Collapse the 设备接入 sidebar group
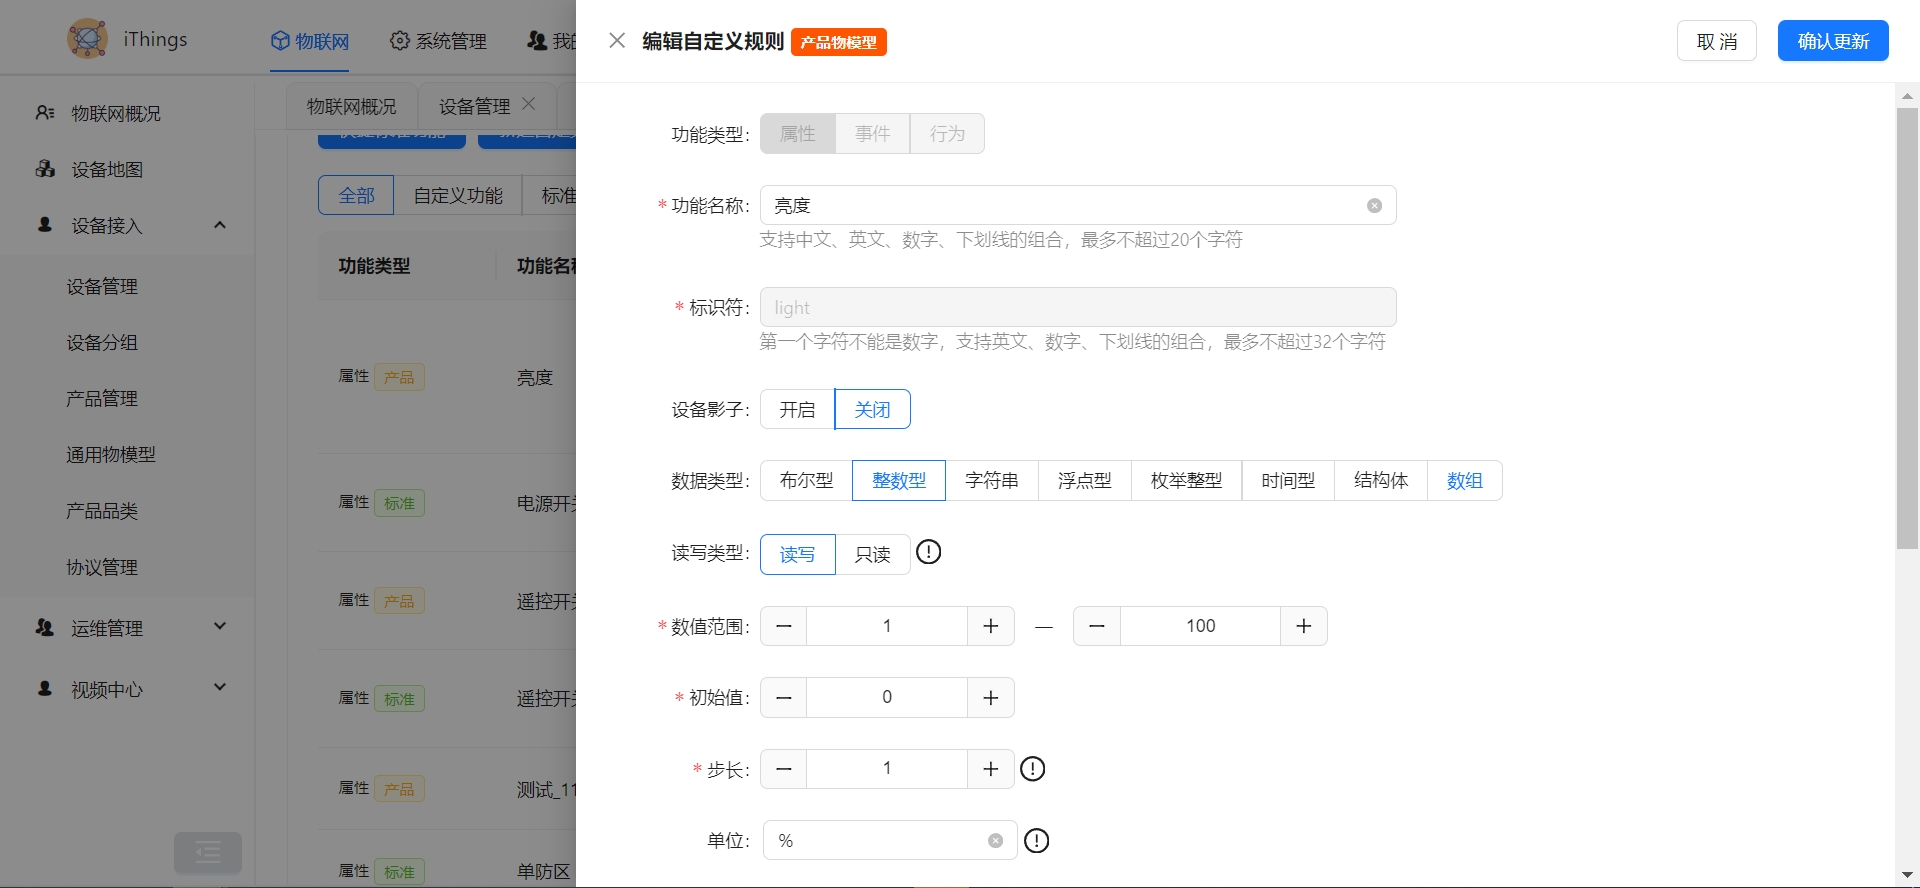This screenshot has height=888, width=1920. click(x=220, y=226)
